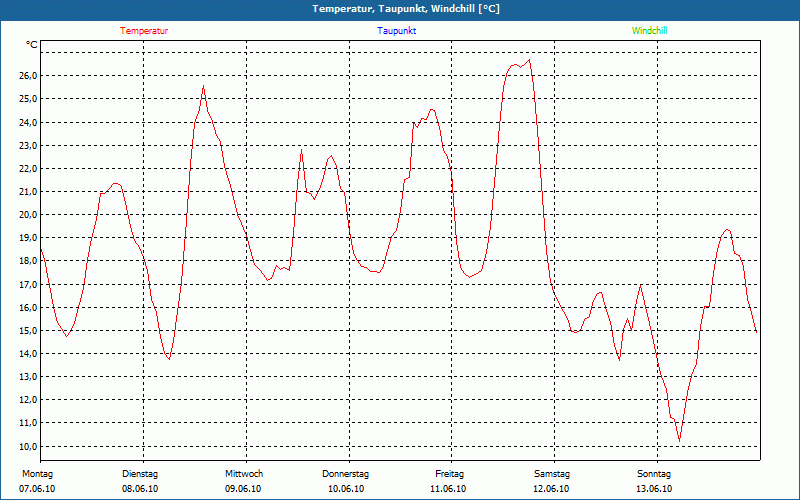Click the 20,0 y-axis value

point(29,214)
